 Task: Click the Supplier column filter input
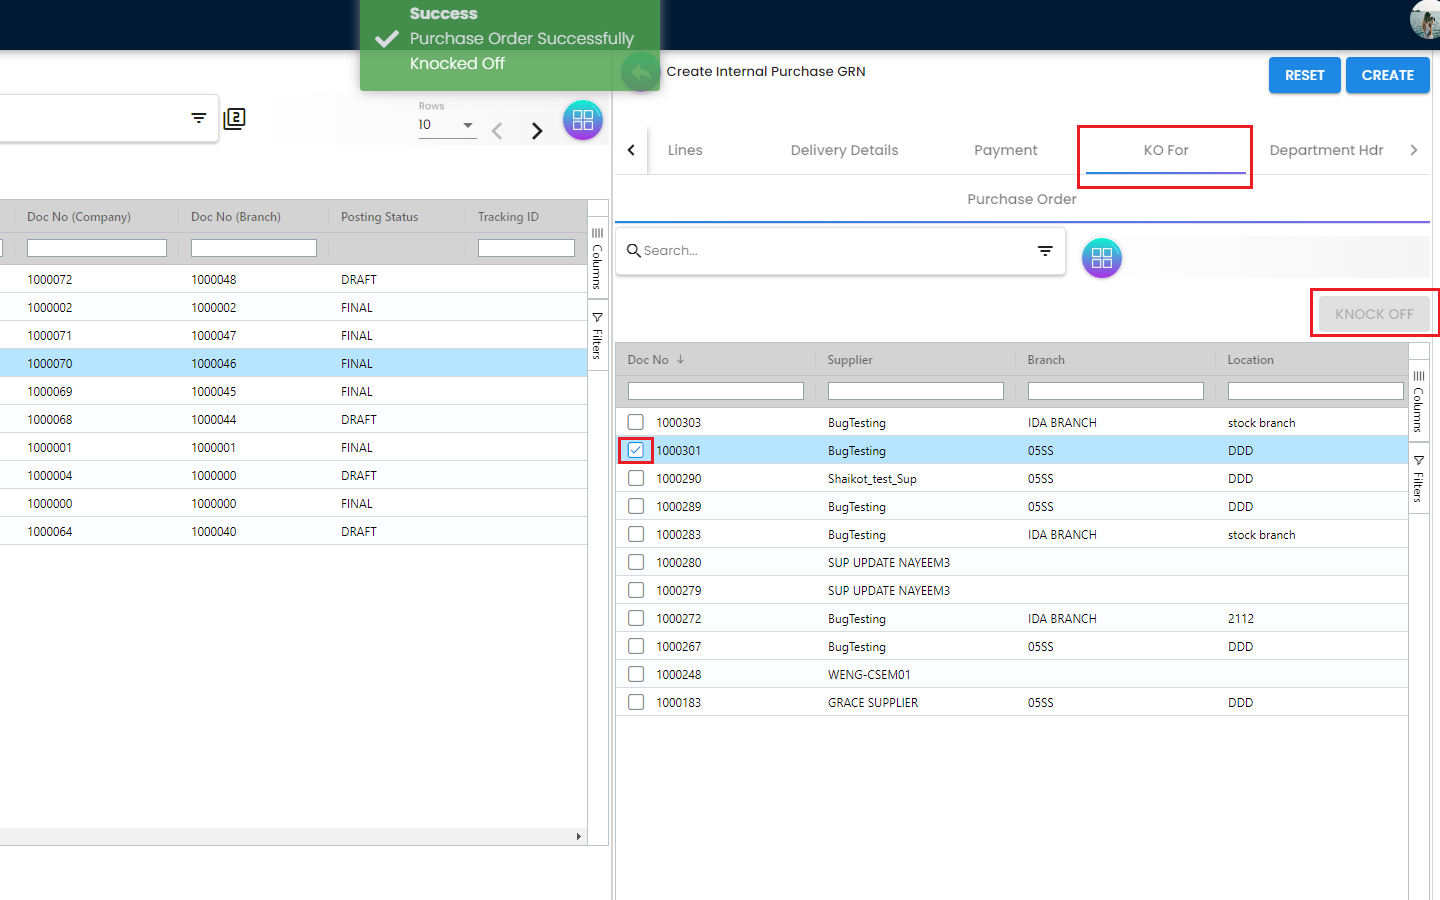915,391
